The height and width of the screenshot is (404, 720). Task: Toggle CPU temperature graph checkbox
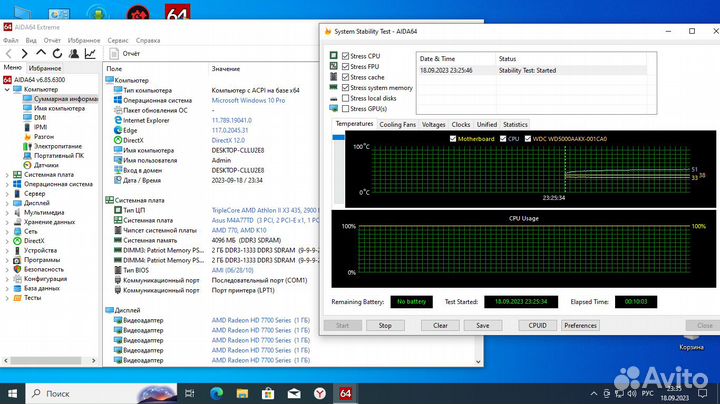503,139
